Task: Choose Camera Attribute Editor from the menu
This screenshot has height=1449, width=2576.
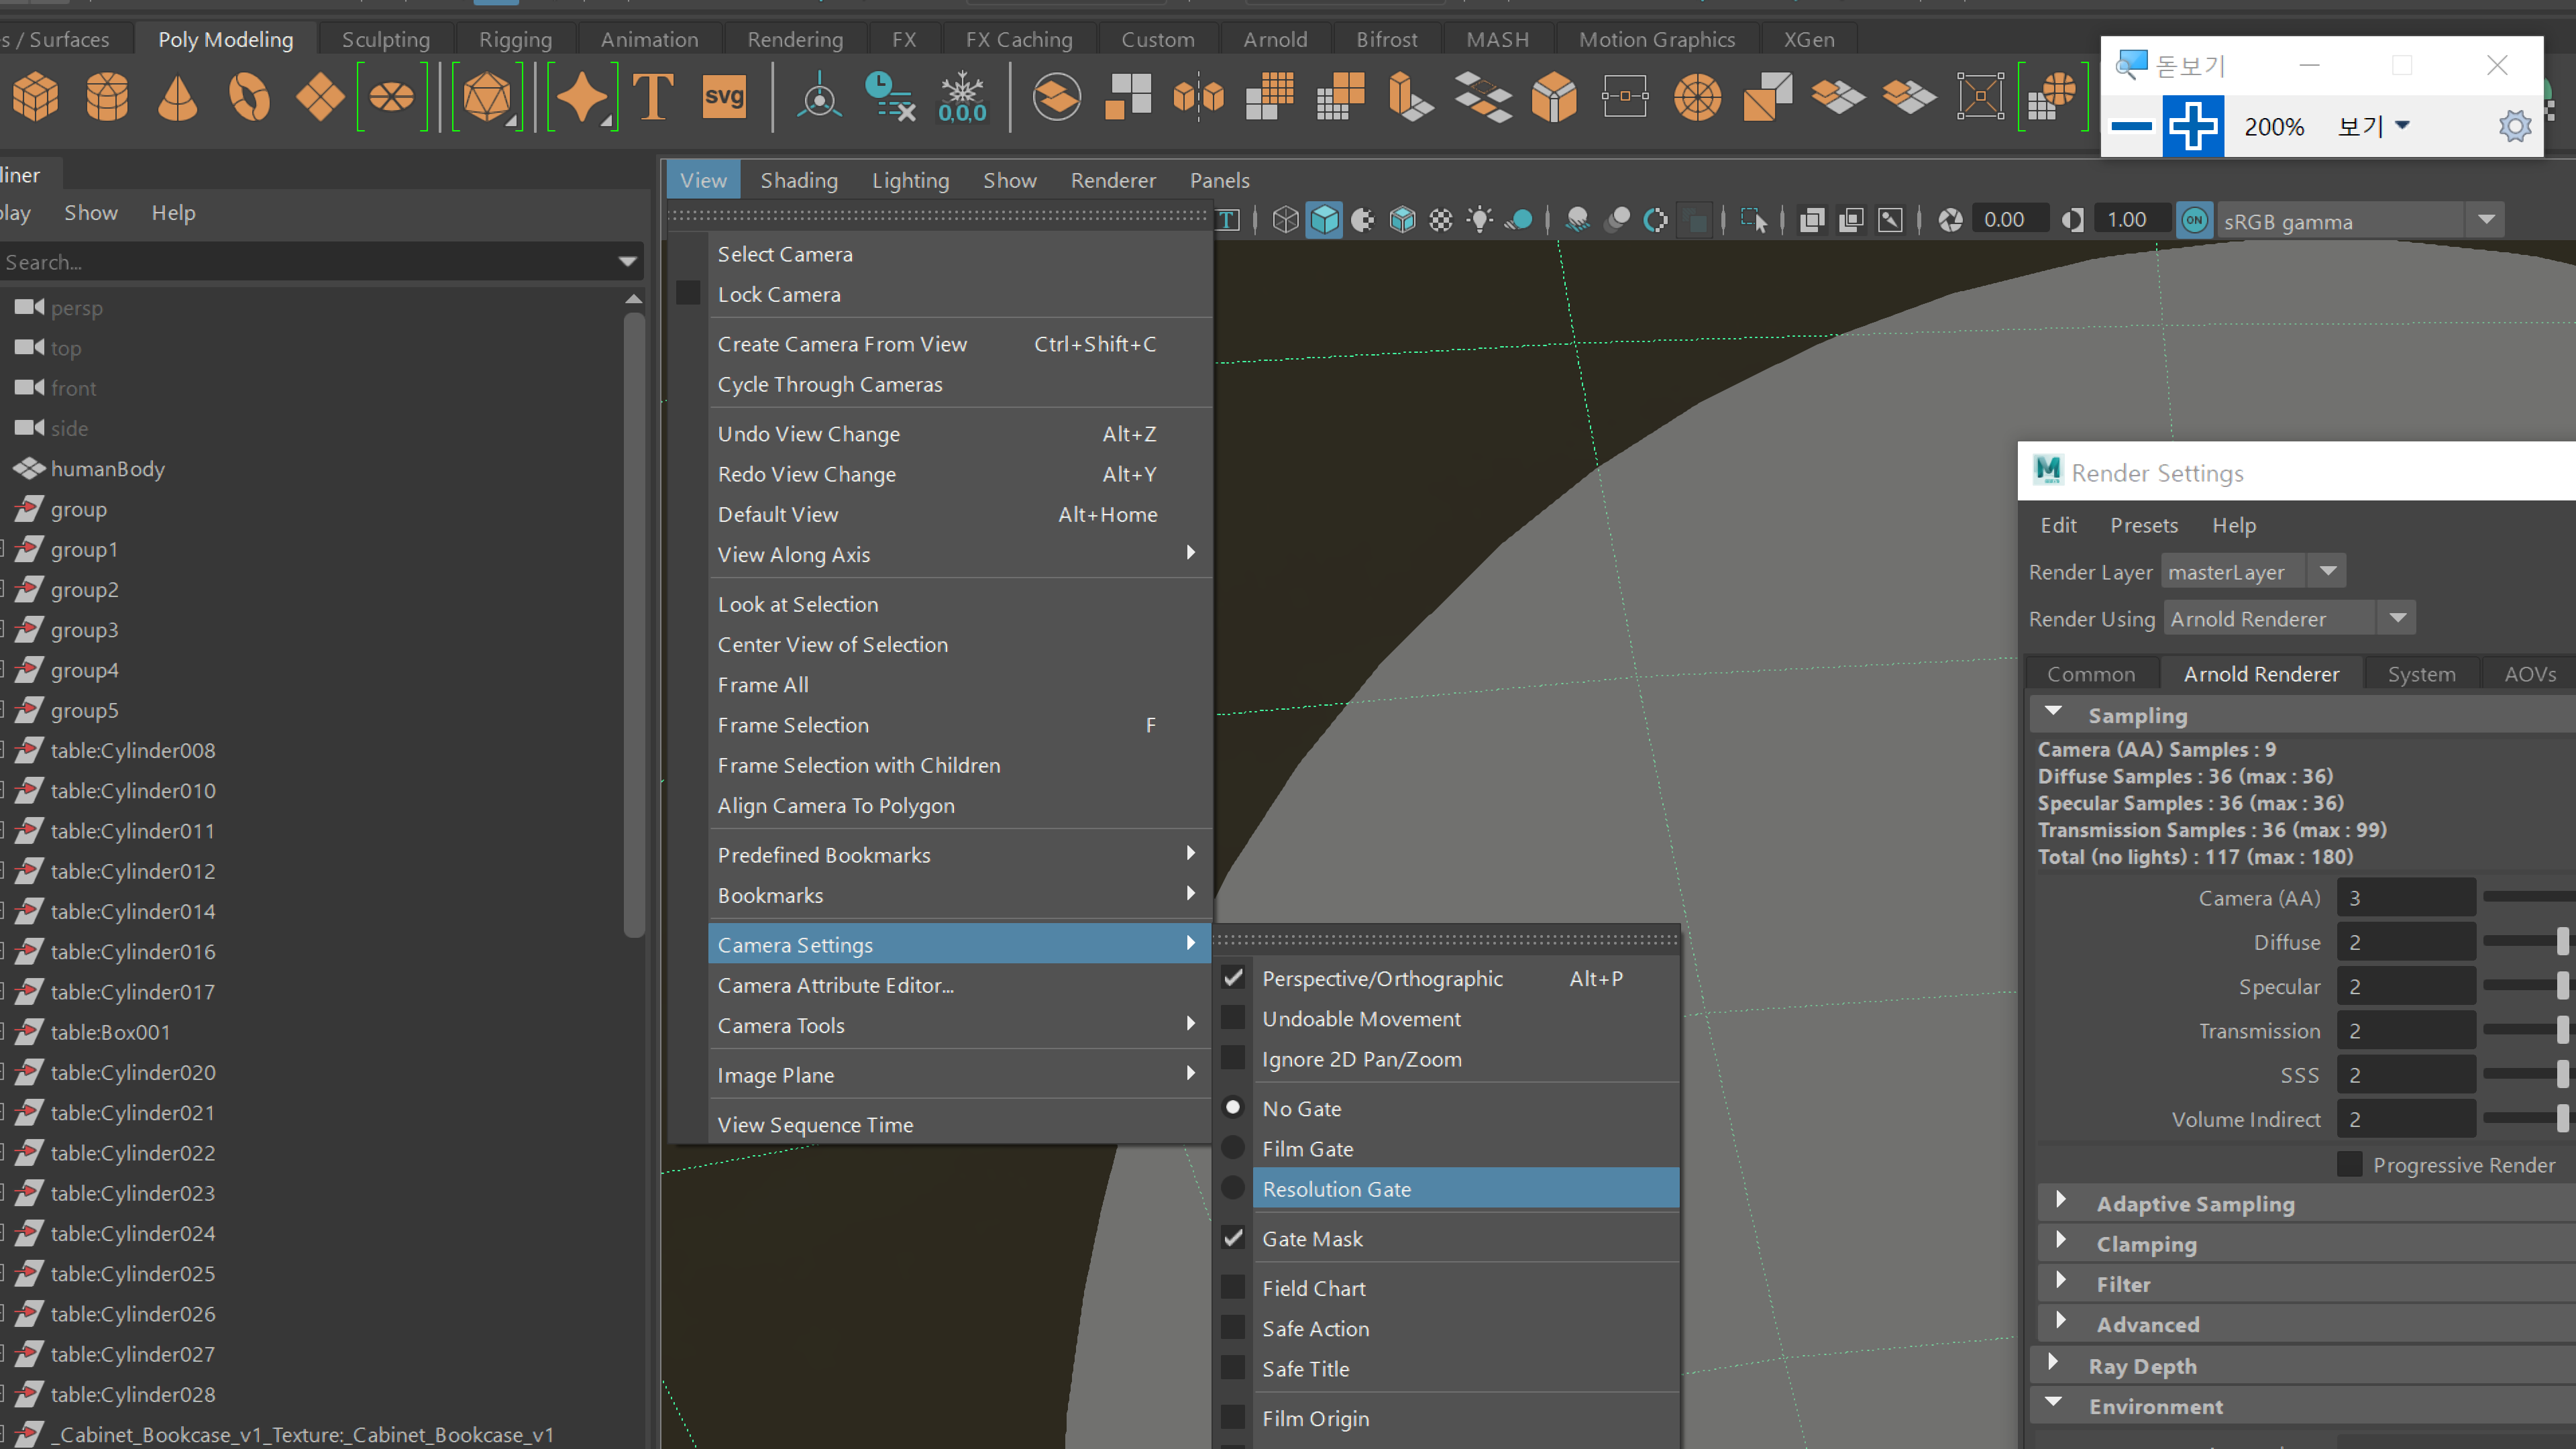Action: [836, 985]
